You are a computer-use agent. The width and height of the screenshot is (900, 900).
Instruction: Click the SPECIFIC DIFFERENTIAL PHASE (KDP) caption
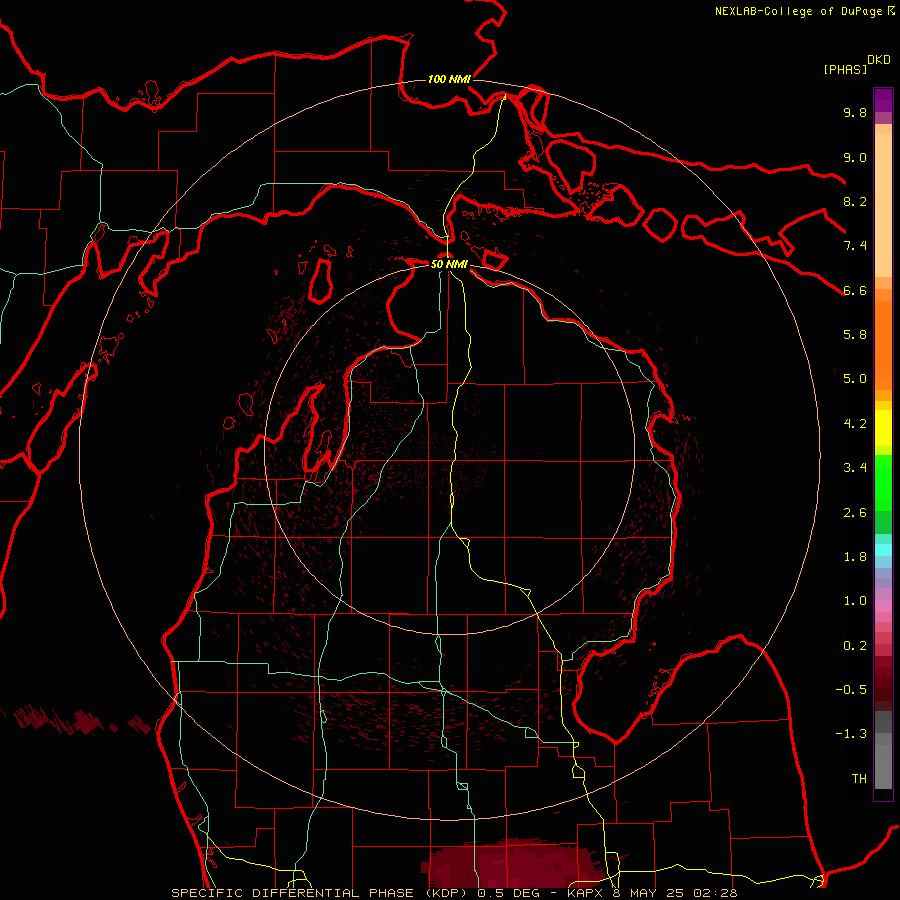[321, 893]
